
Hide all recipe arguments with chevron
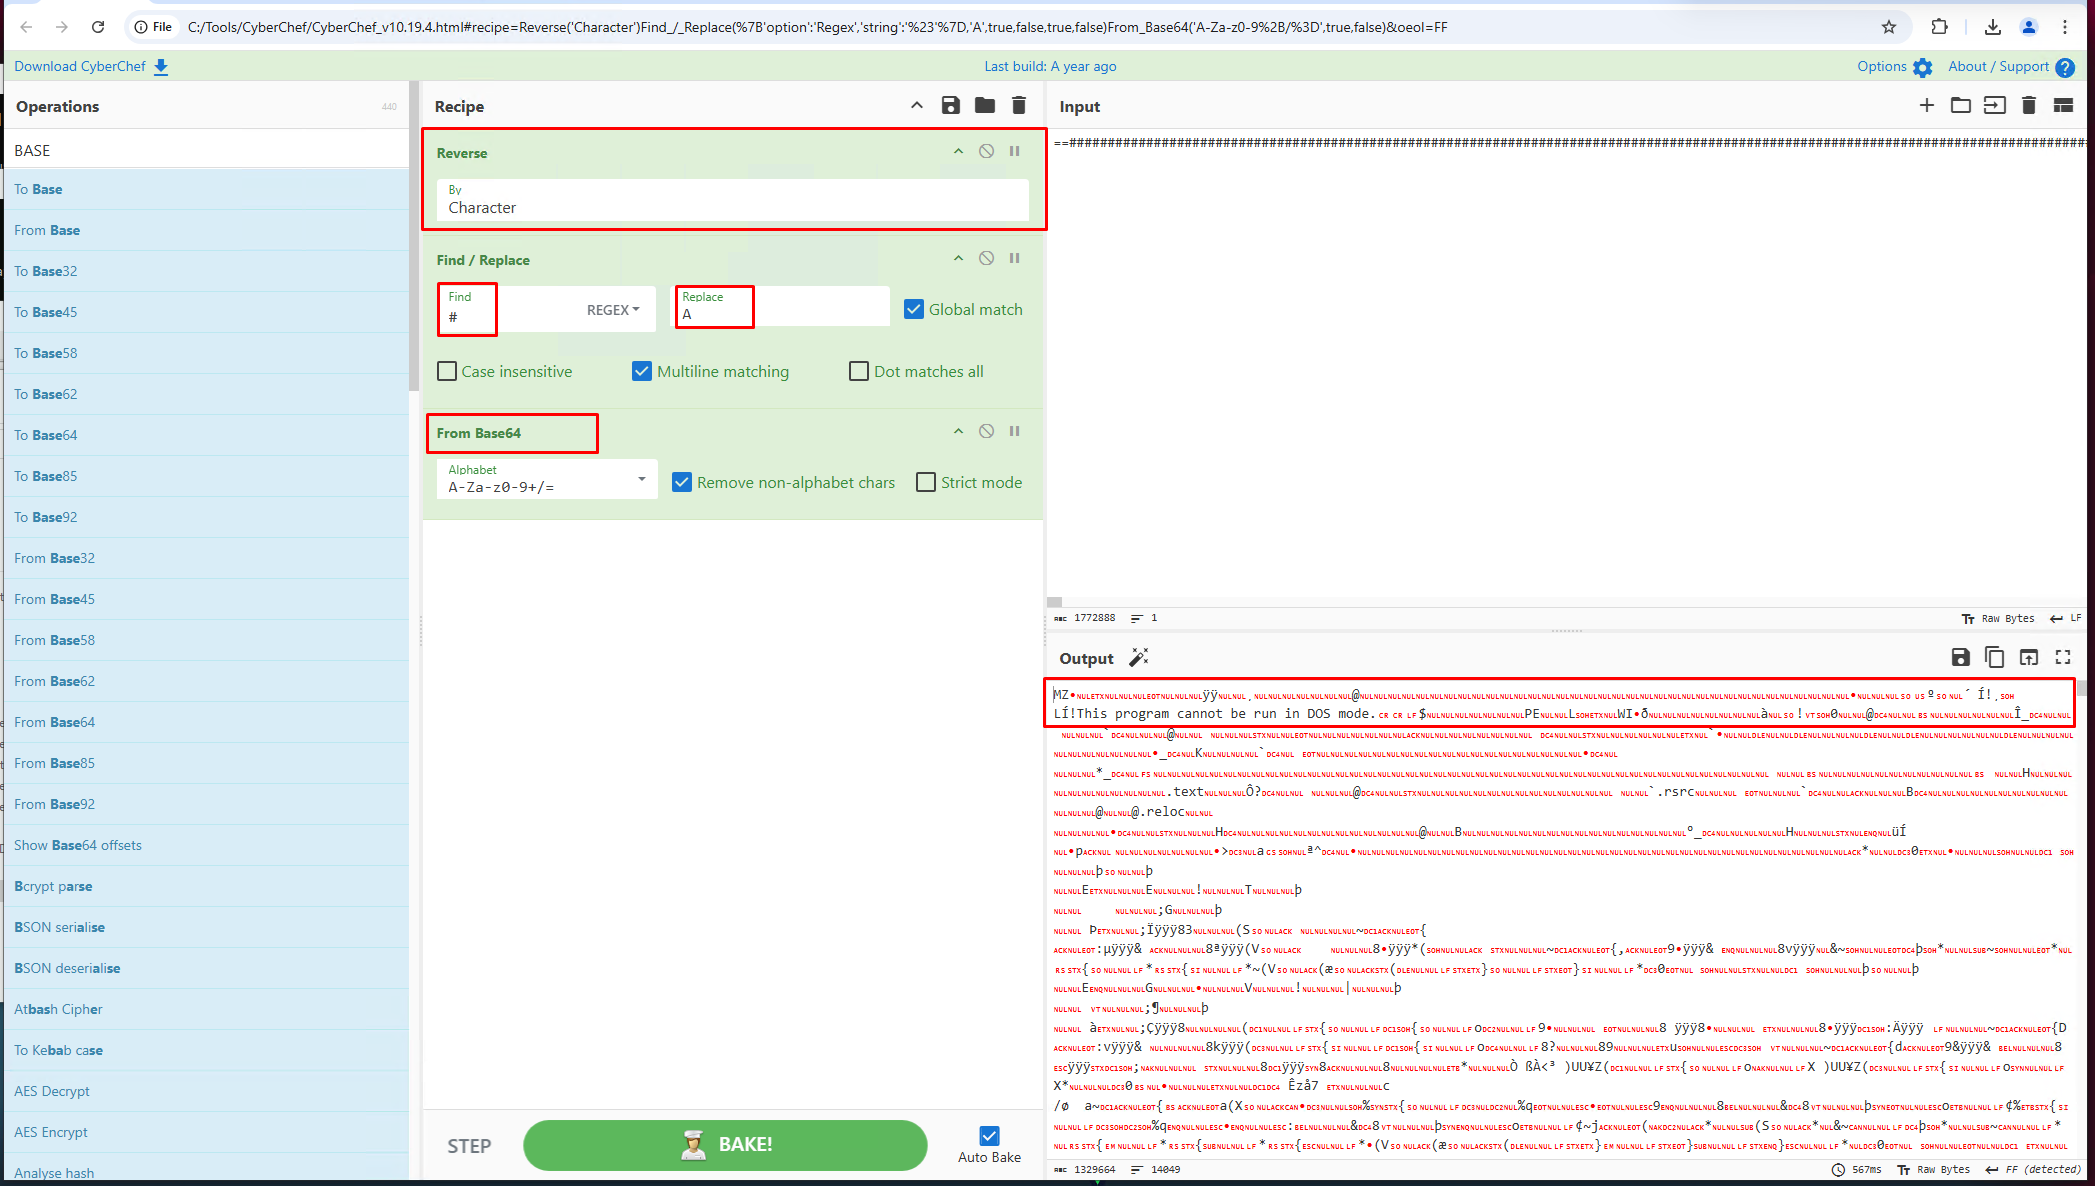(917, 106)
